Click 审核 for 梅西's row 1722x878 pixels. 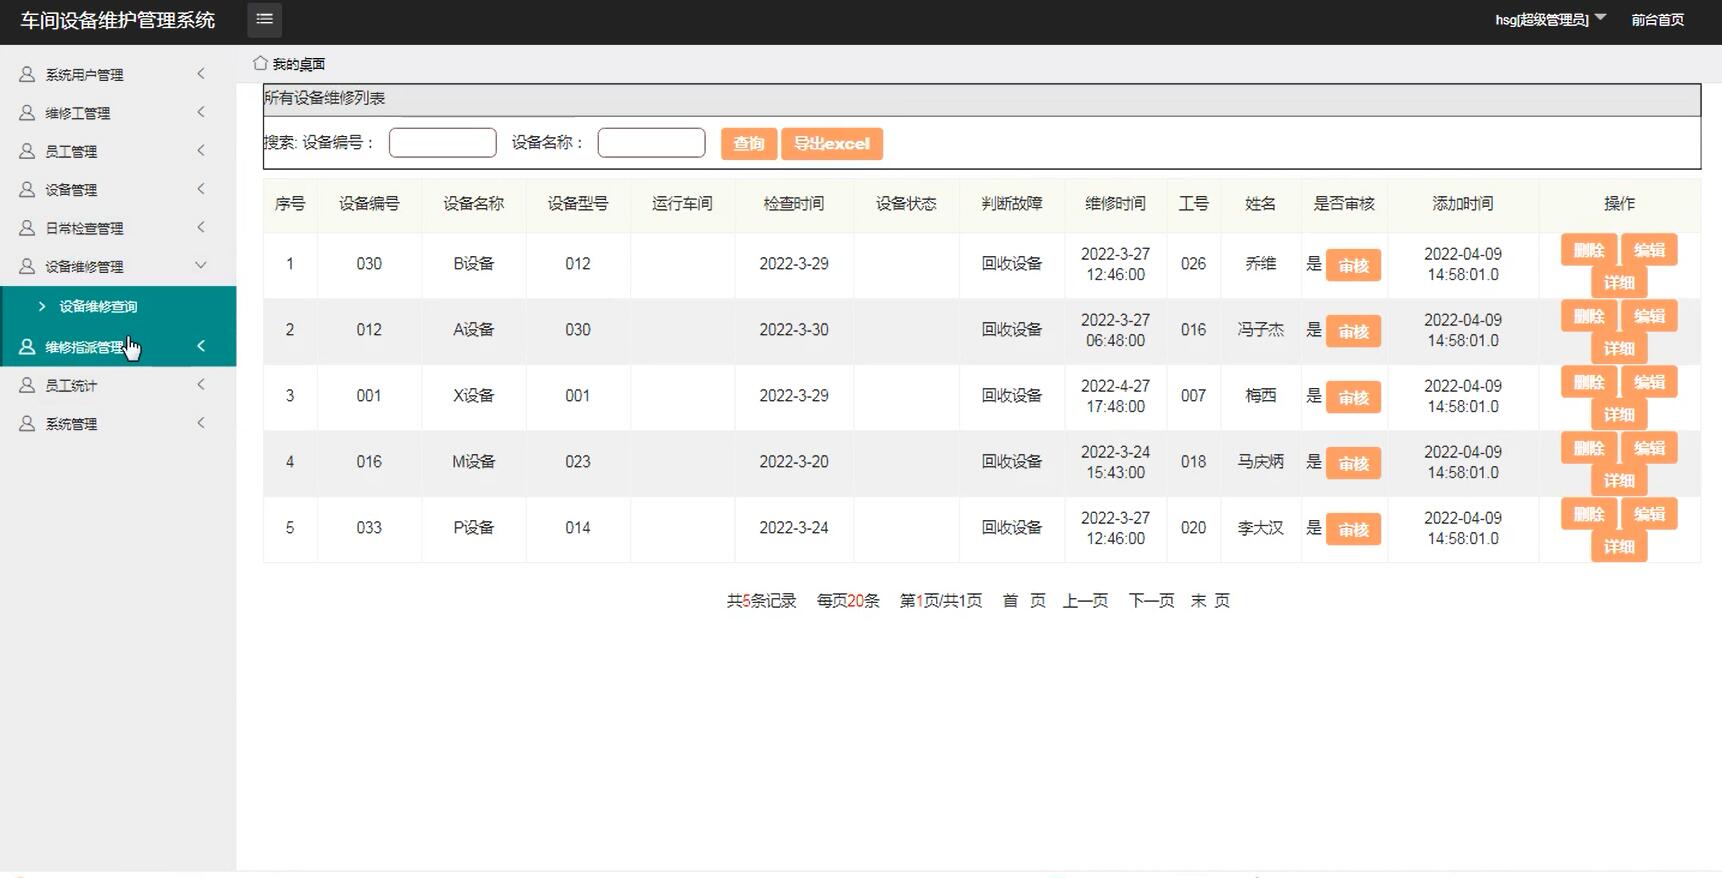tap(1353, 397)
